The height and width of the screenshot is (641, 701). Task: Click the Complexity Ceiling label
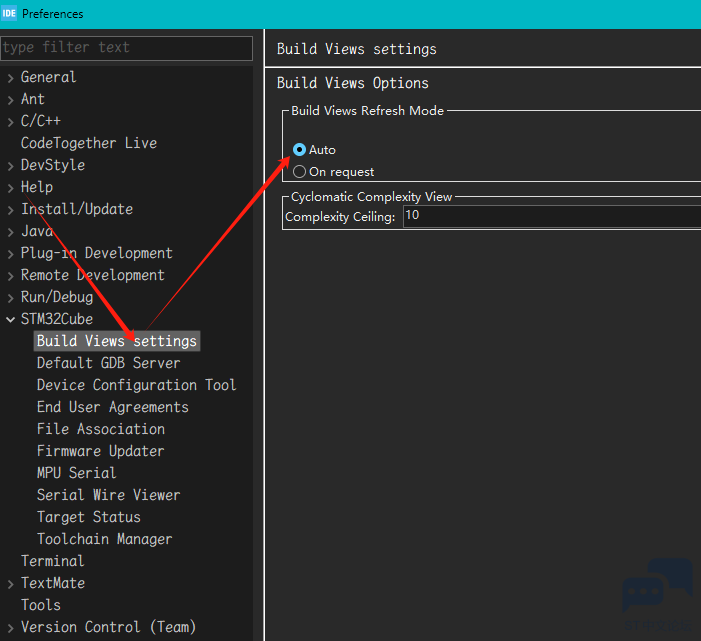340,217
